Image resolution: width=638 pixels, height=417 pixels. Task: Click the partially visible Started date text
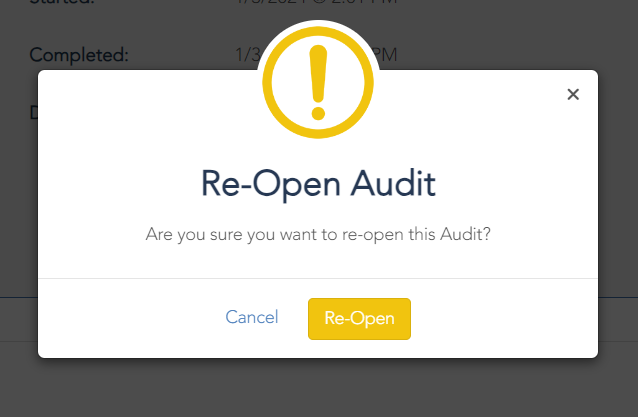(316, 2)
